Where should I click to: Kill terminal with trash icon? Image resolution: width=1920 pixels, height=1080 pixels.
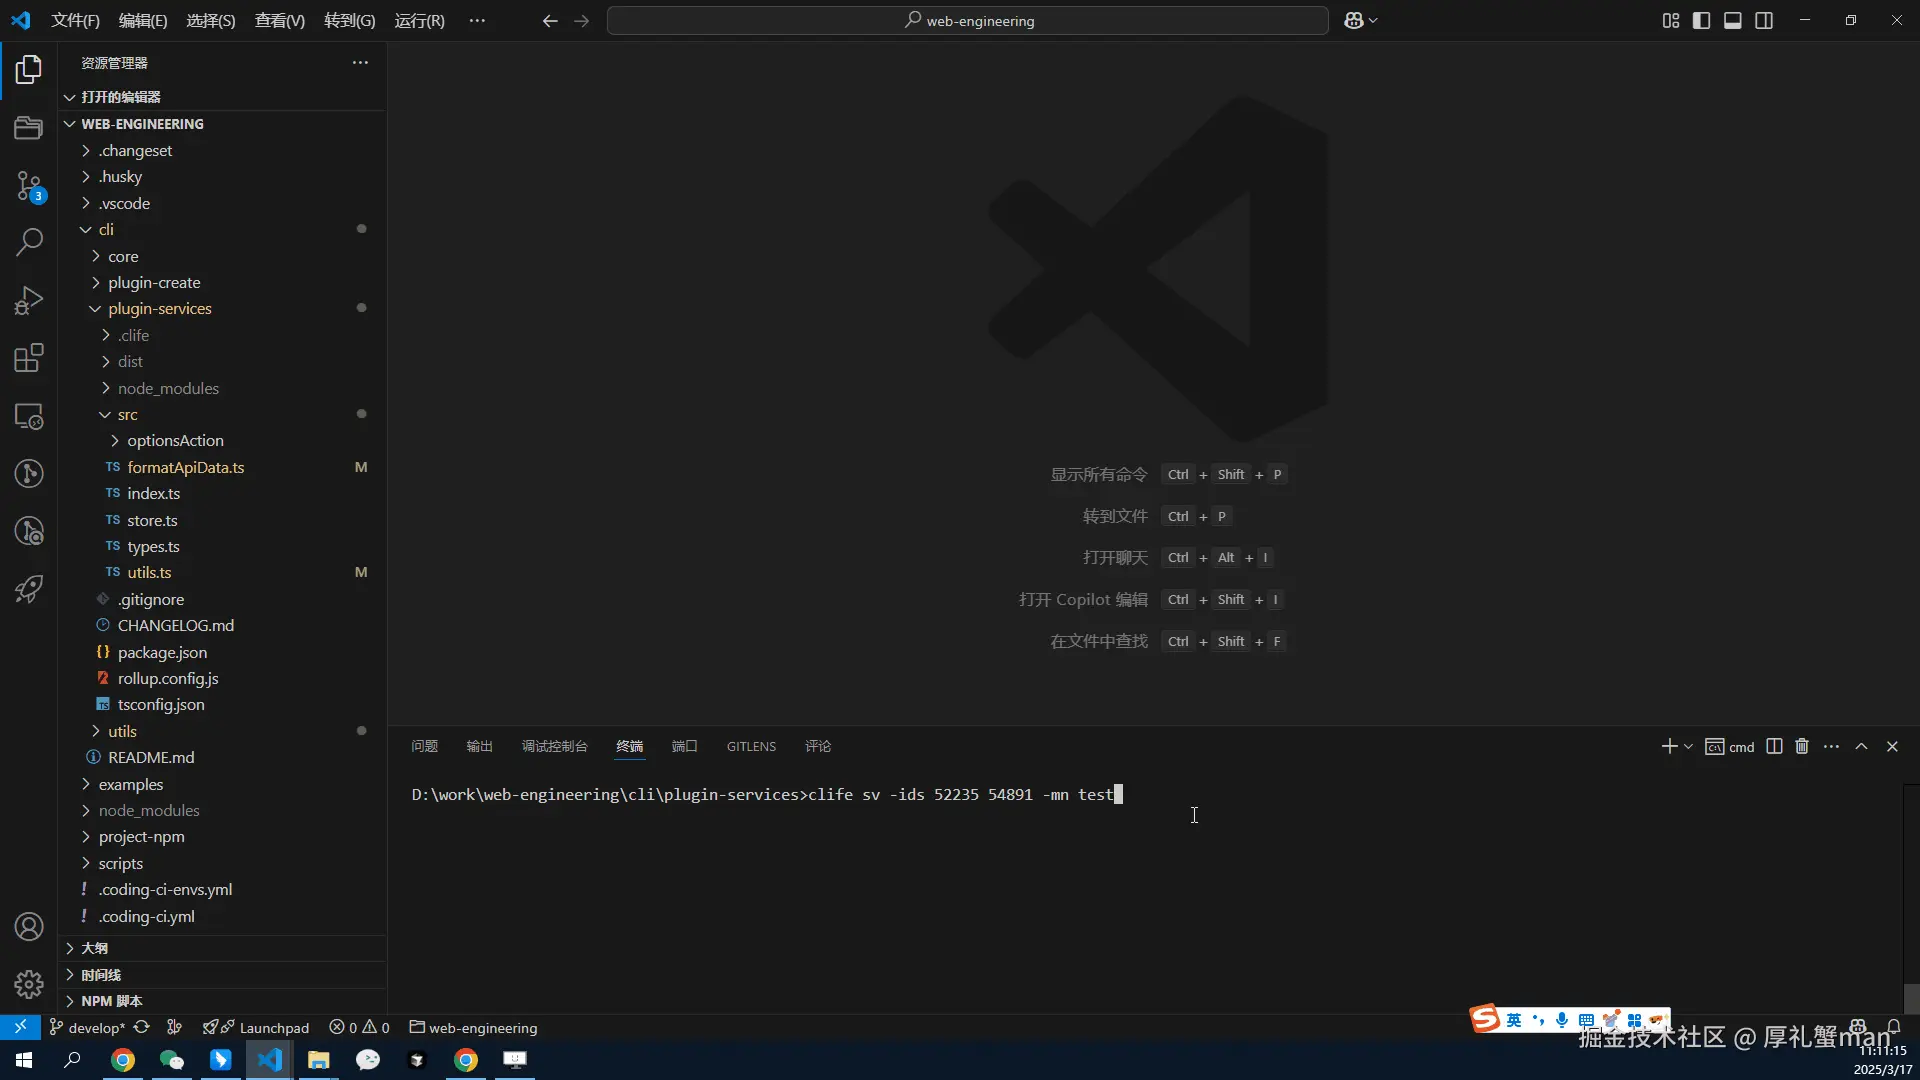point(1802,747)
